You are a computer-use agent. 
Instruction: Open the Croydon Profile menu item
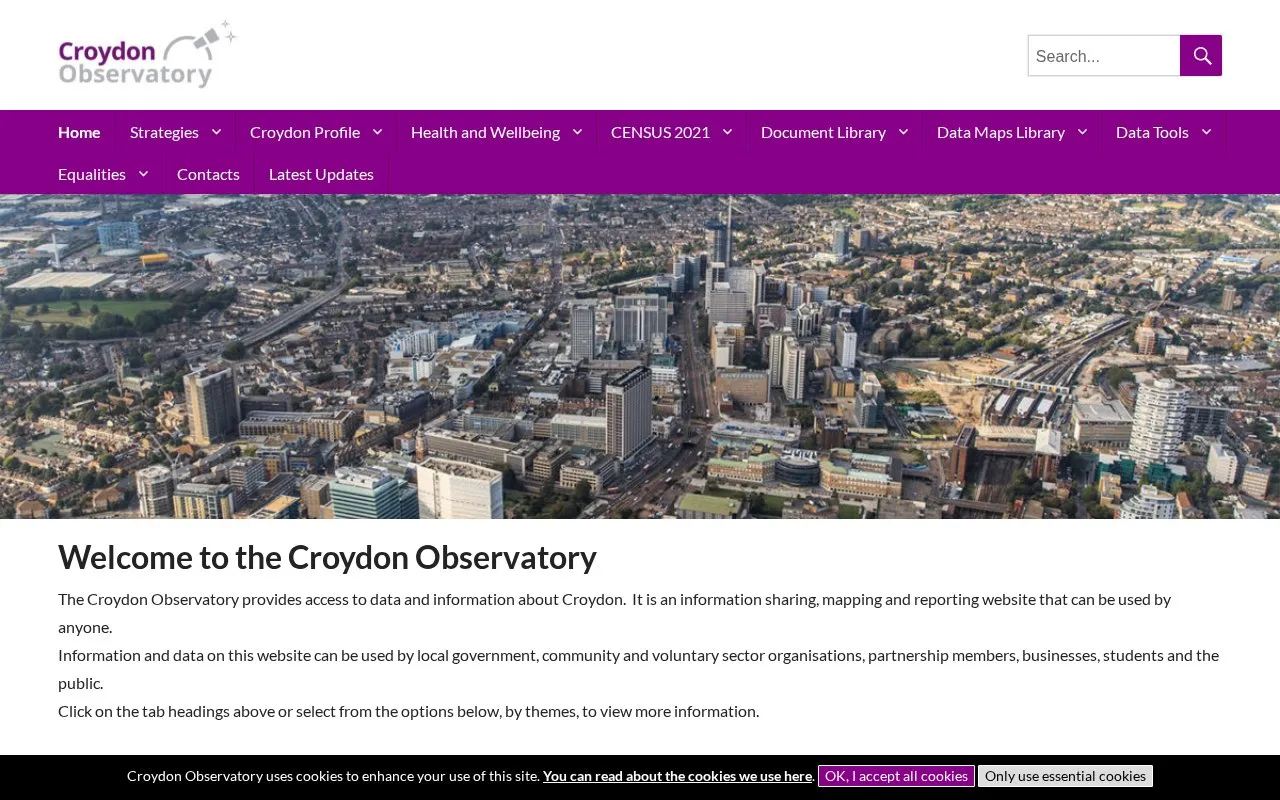click(305, 132)
